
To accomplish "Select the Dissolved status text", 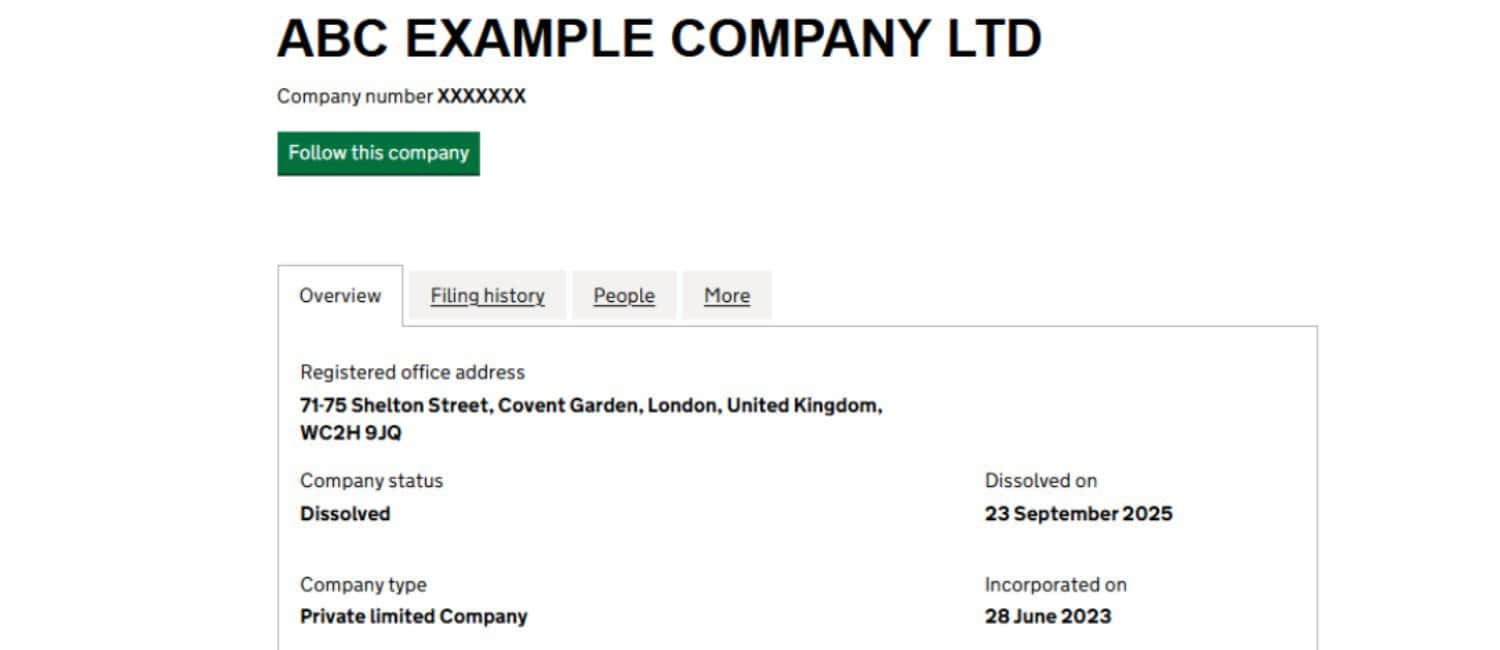I will pyautogui.click(x=344, y=513).
